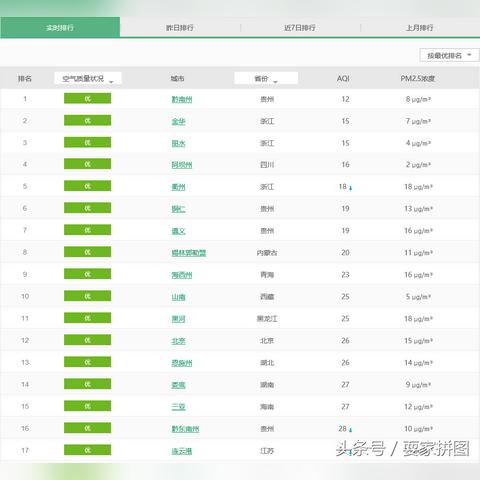480x480 pixels.
Task: Click the green 优 badge in rank 8 row
Action: pos(87,252)
